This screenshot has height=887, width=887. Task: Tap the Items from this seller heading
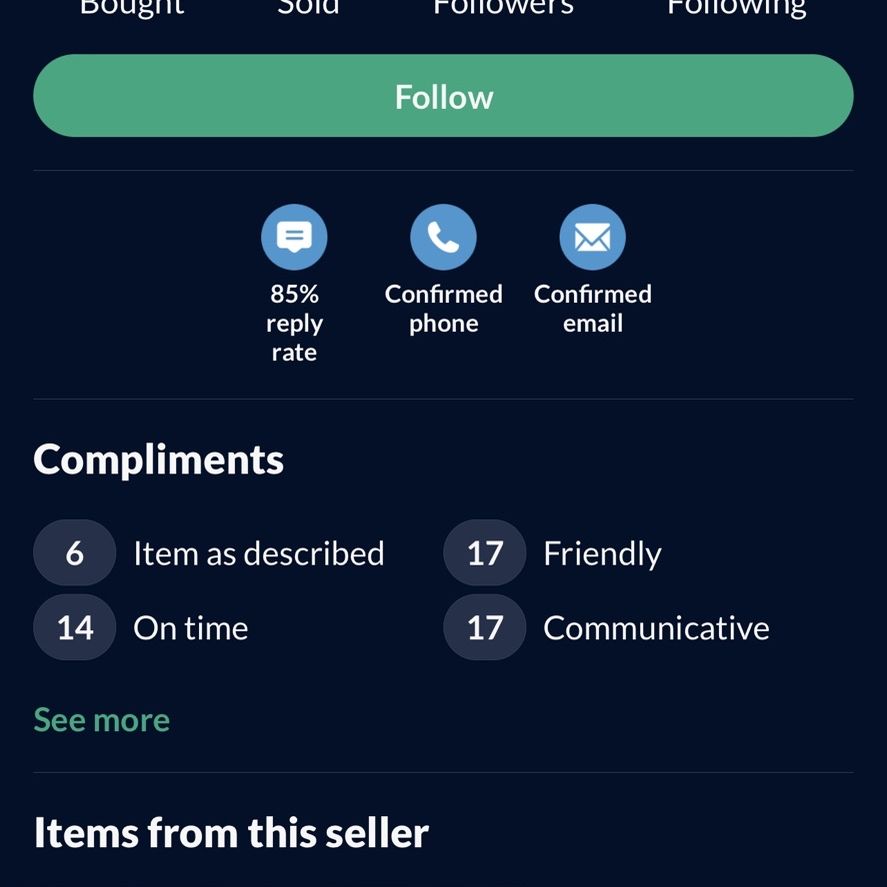231,833
